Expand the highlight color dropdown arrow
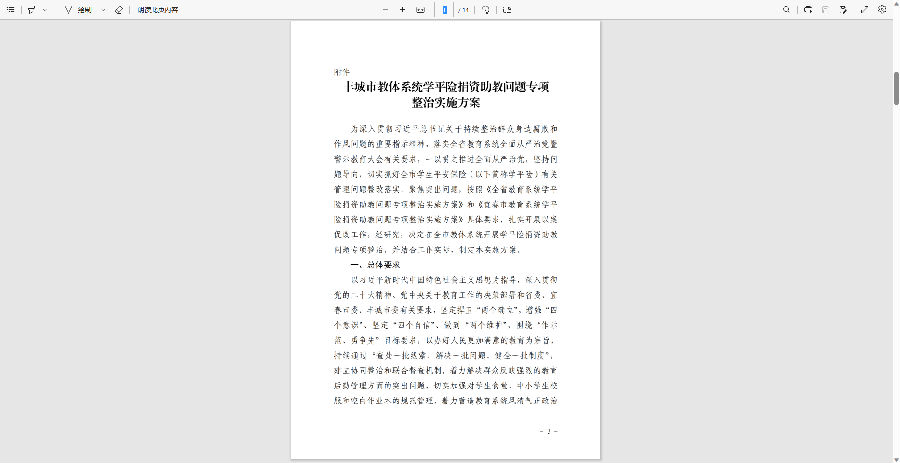Screen dimensions: 900x463 coord(45,10)
